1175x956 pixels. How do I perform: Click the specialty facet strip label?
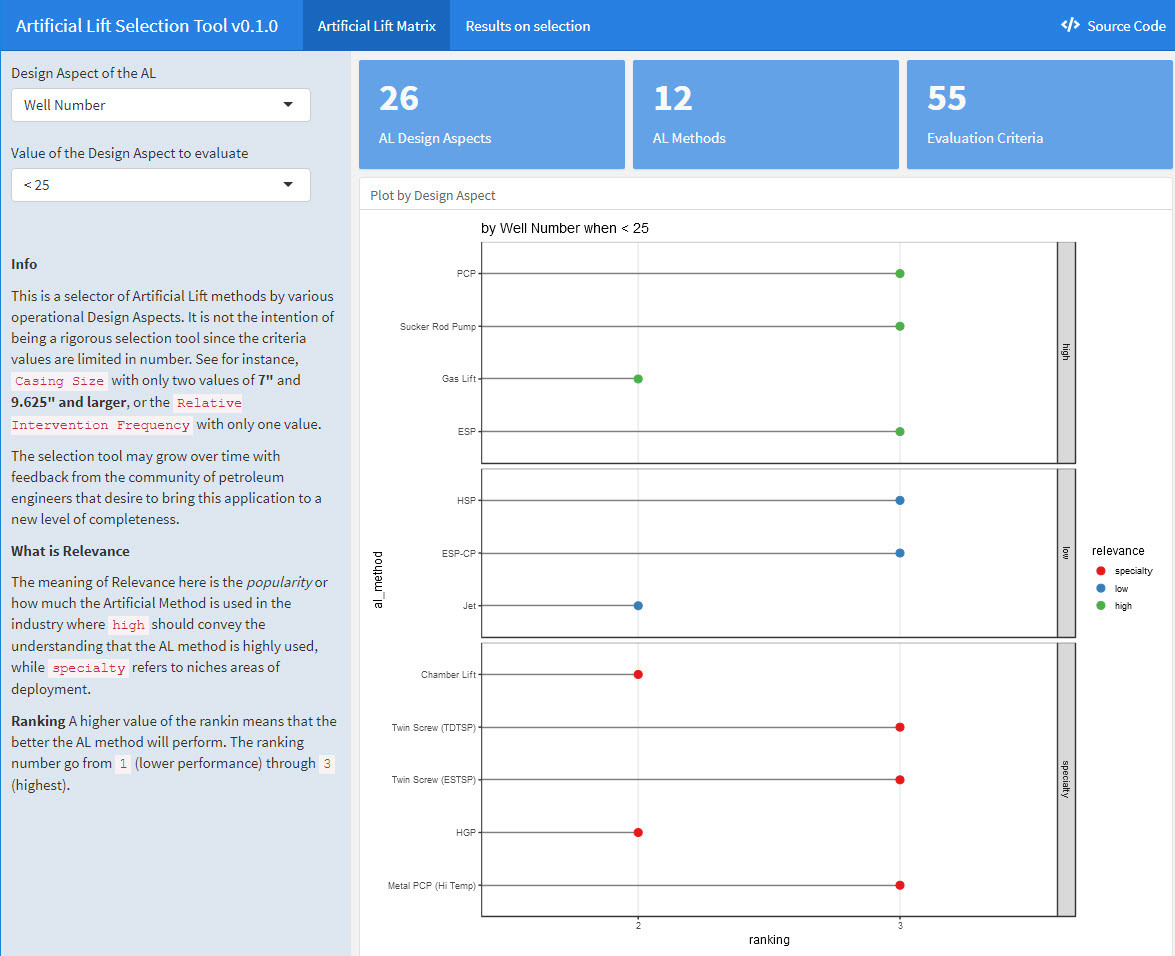tap(1066, 779)
